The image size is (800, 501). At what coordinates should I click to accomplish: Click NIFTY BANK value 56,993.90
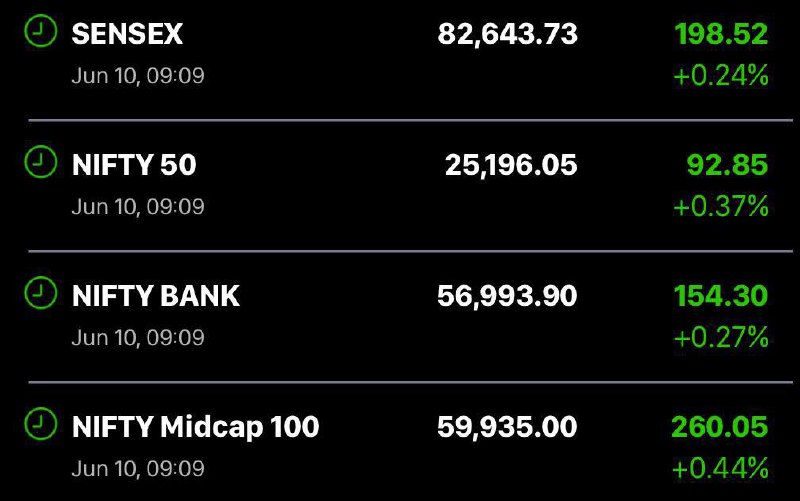[x=507, y=296]
